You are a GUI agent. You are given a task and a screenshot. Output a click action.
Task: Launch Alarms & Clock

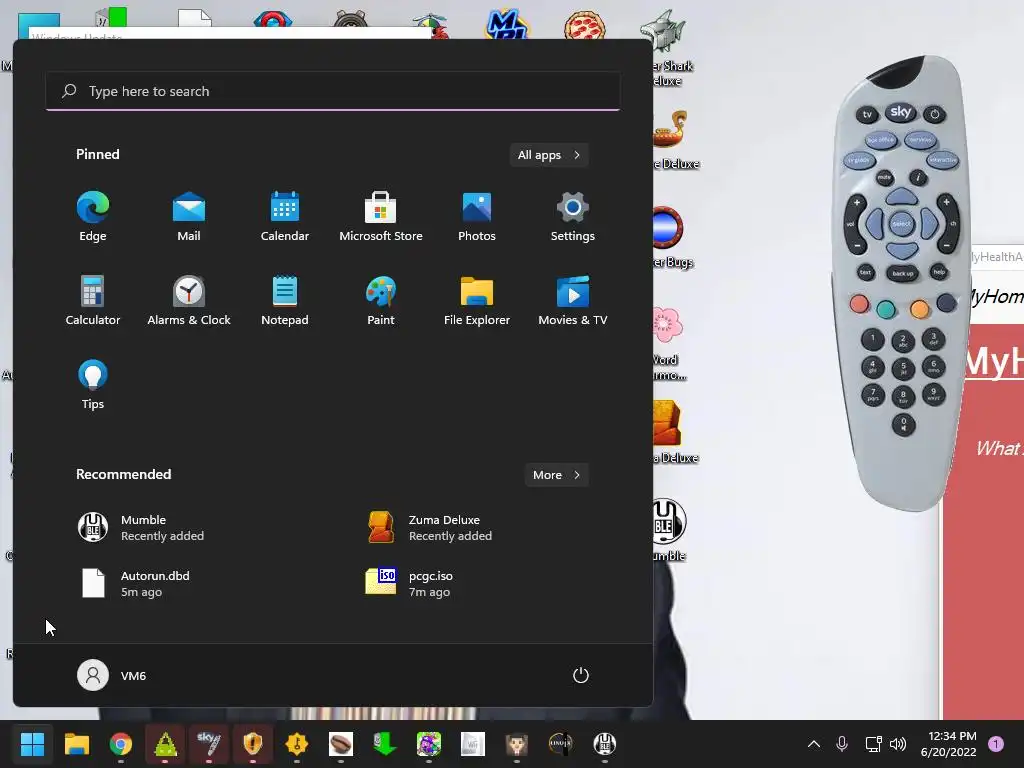[x=189, y=300]
